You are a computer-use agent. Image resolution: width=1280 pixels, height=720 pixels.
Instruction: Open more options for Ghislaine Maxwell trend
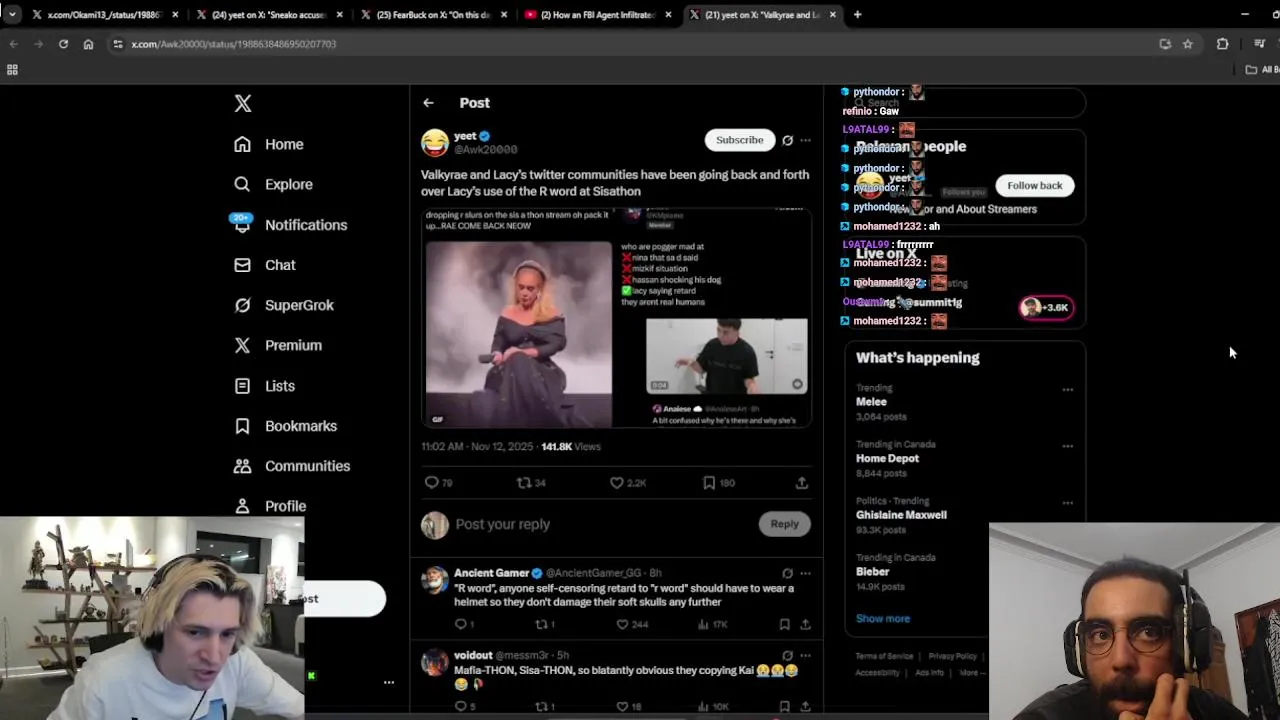tap(1068, 503)
